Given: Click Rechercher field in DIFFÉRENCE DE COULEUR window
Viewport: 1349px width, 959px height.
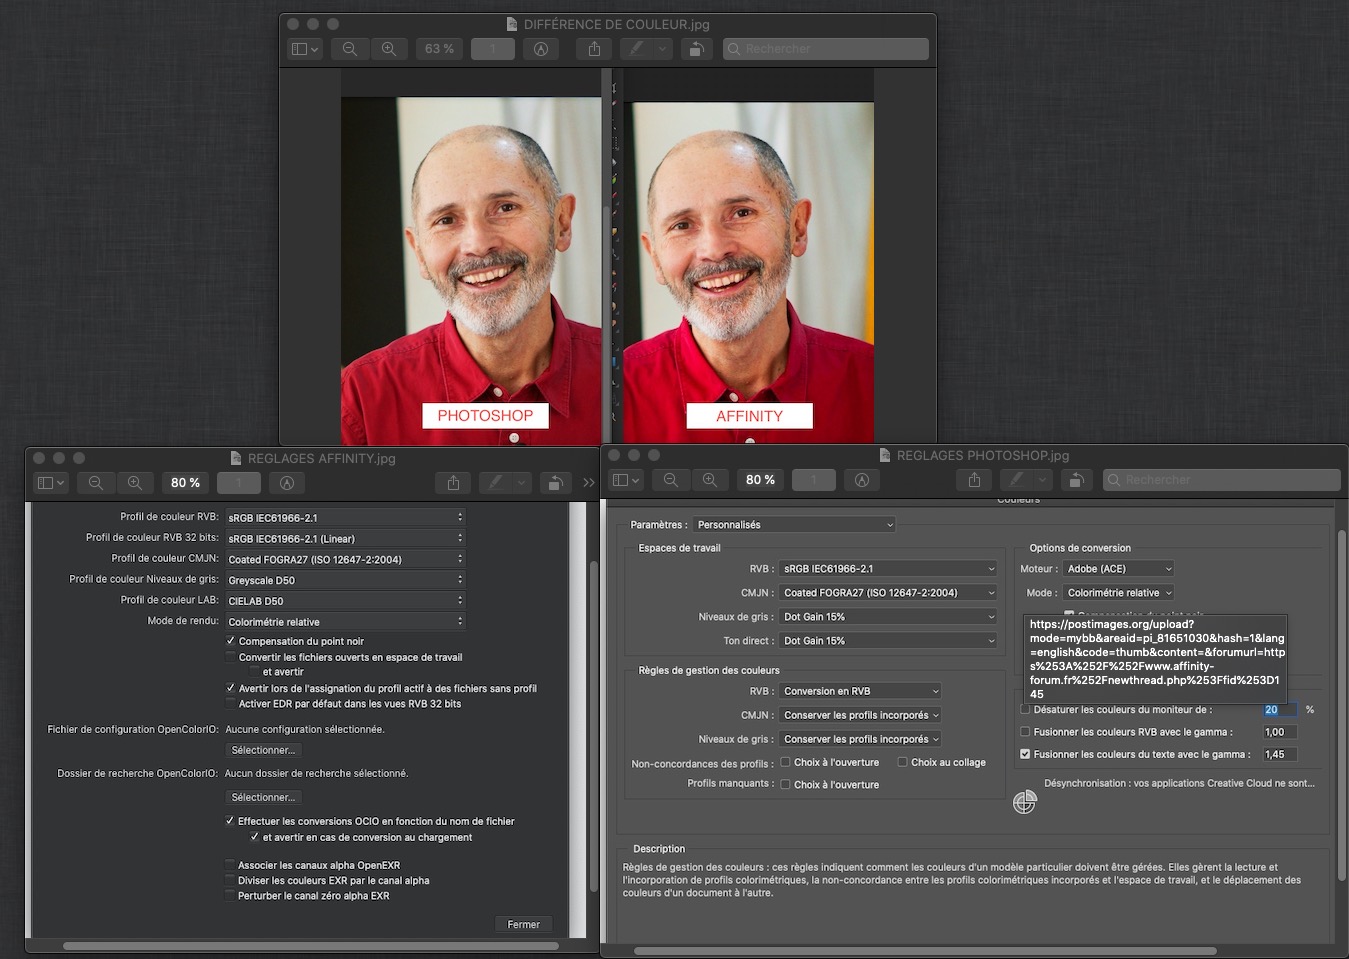Looking at the screenshot, I should pyautogui.click(x=826, y=49).
